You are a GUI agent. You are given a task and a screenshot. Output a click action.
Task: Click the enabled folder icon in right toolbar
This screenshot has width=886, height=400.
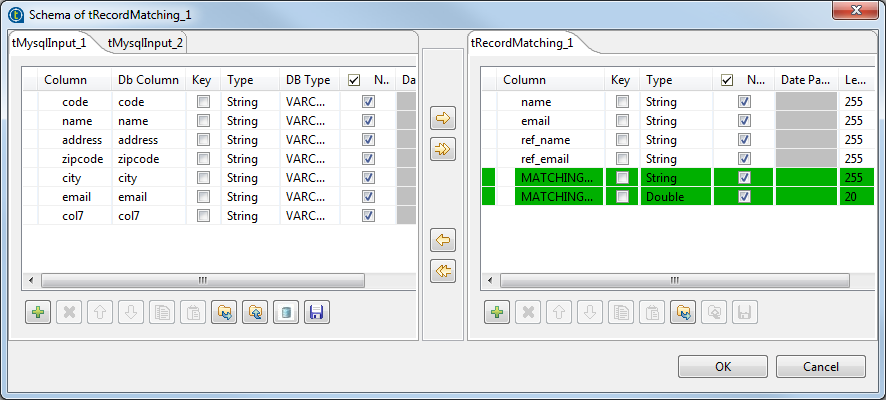[683, 312]
